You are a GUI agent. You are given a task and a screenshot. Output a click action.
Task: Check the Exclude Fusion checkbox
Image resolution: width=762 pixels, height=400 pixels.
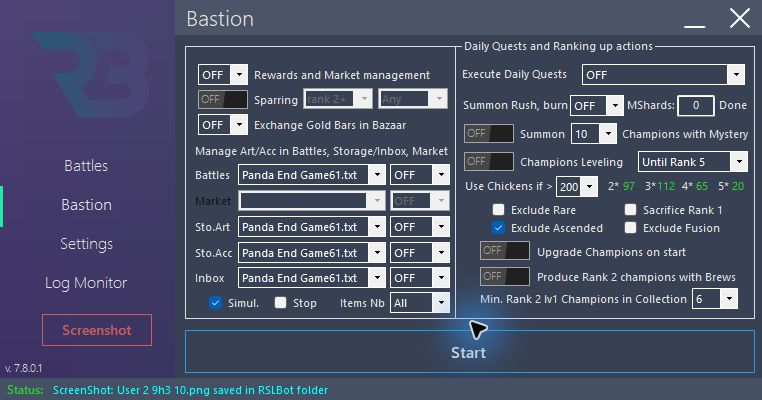click(x=630, y=227)
